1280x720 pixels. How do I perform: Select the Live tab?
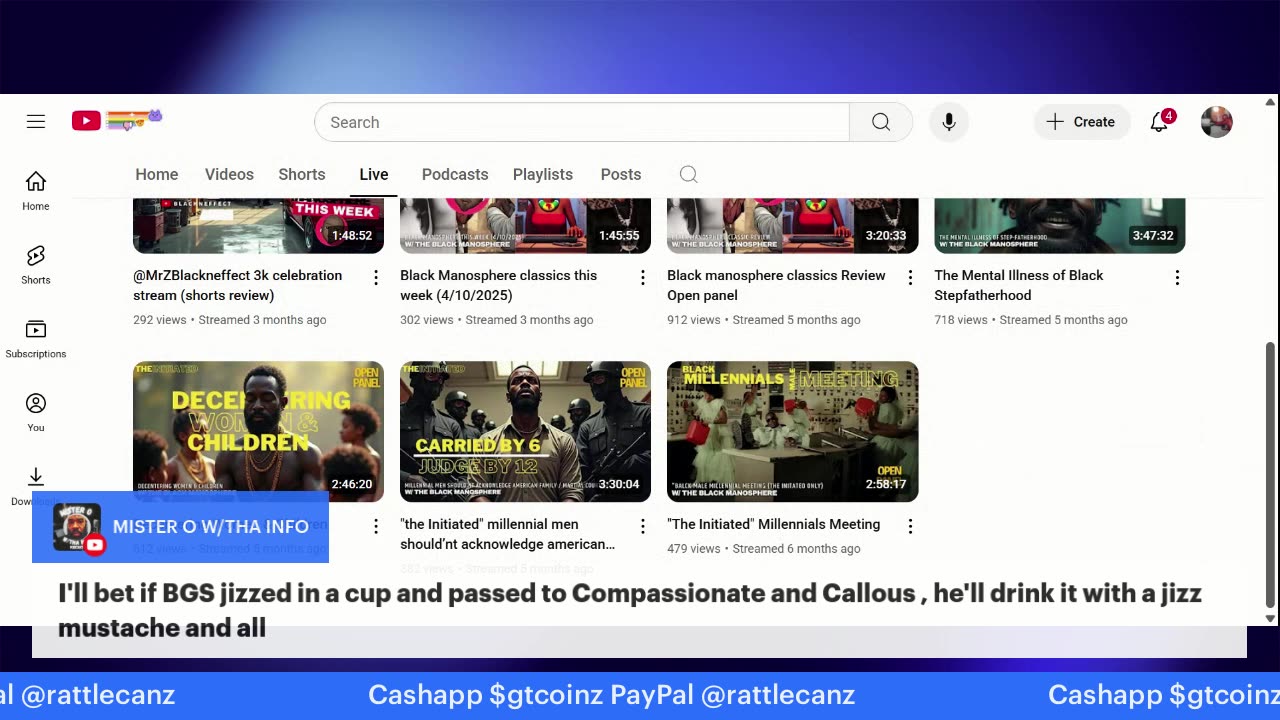374,174
